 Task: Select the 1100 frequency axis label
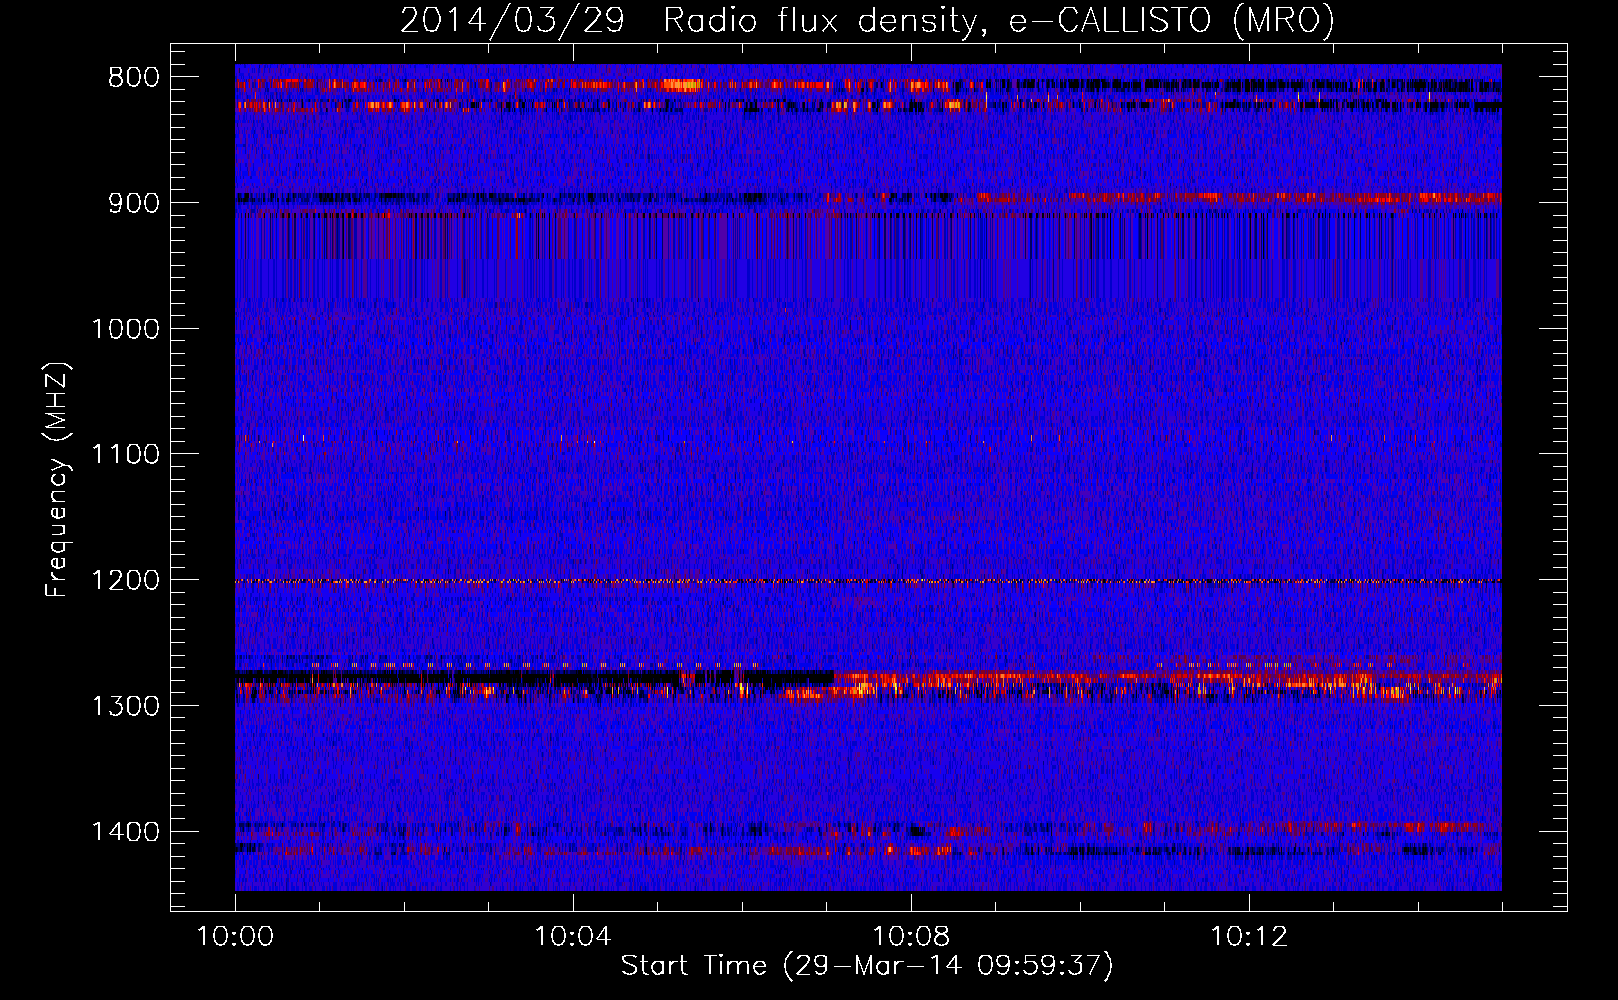coord(125,455)
